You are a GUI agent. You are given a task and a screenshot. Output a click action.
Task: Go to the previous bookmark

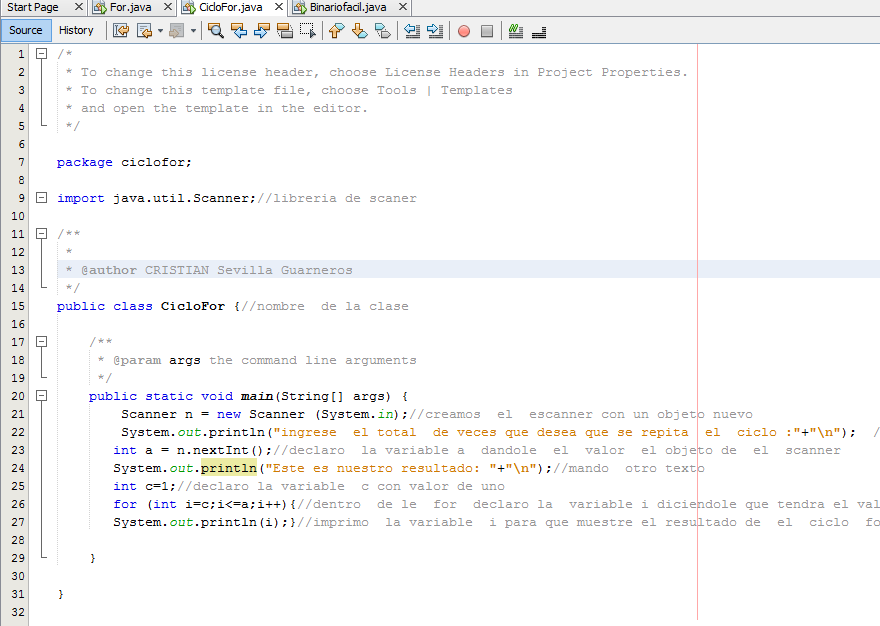pyautogui.click(x=335, y=31)
